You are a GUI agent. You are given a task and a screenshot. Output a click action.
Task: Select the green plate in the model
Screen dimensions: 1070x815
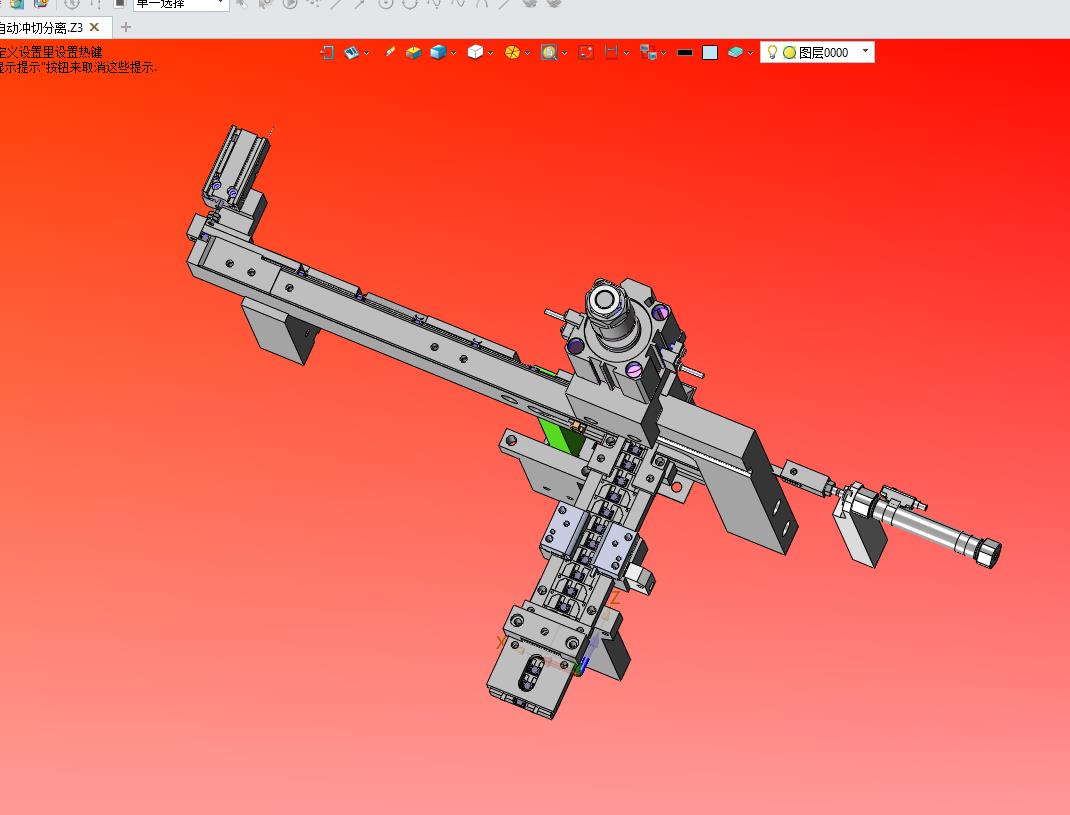560,438
